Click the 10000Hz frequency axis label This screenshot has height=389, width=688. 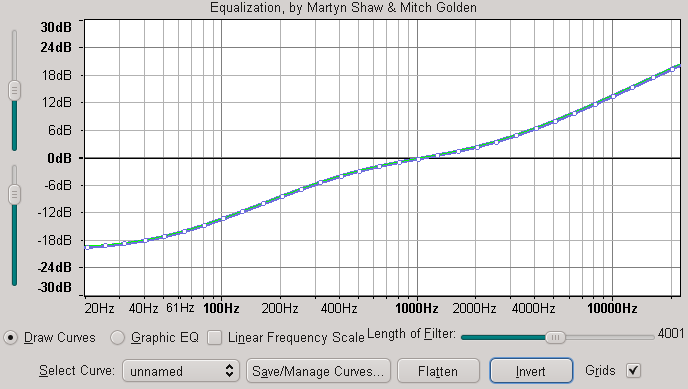pos(612,308)
